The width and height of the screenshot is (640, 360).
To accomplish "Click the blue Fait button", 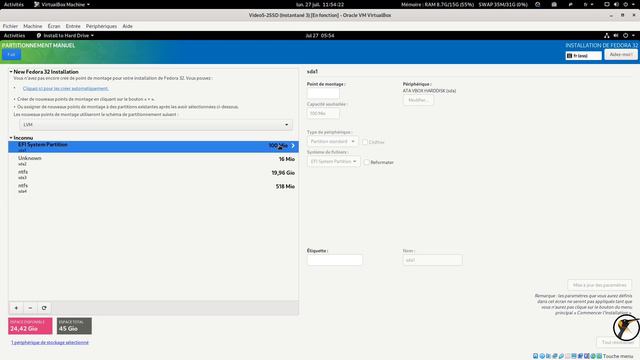I will (11, 55).
